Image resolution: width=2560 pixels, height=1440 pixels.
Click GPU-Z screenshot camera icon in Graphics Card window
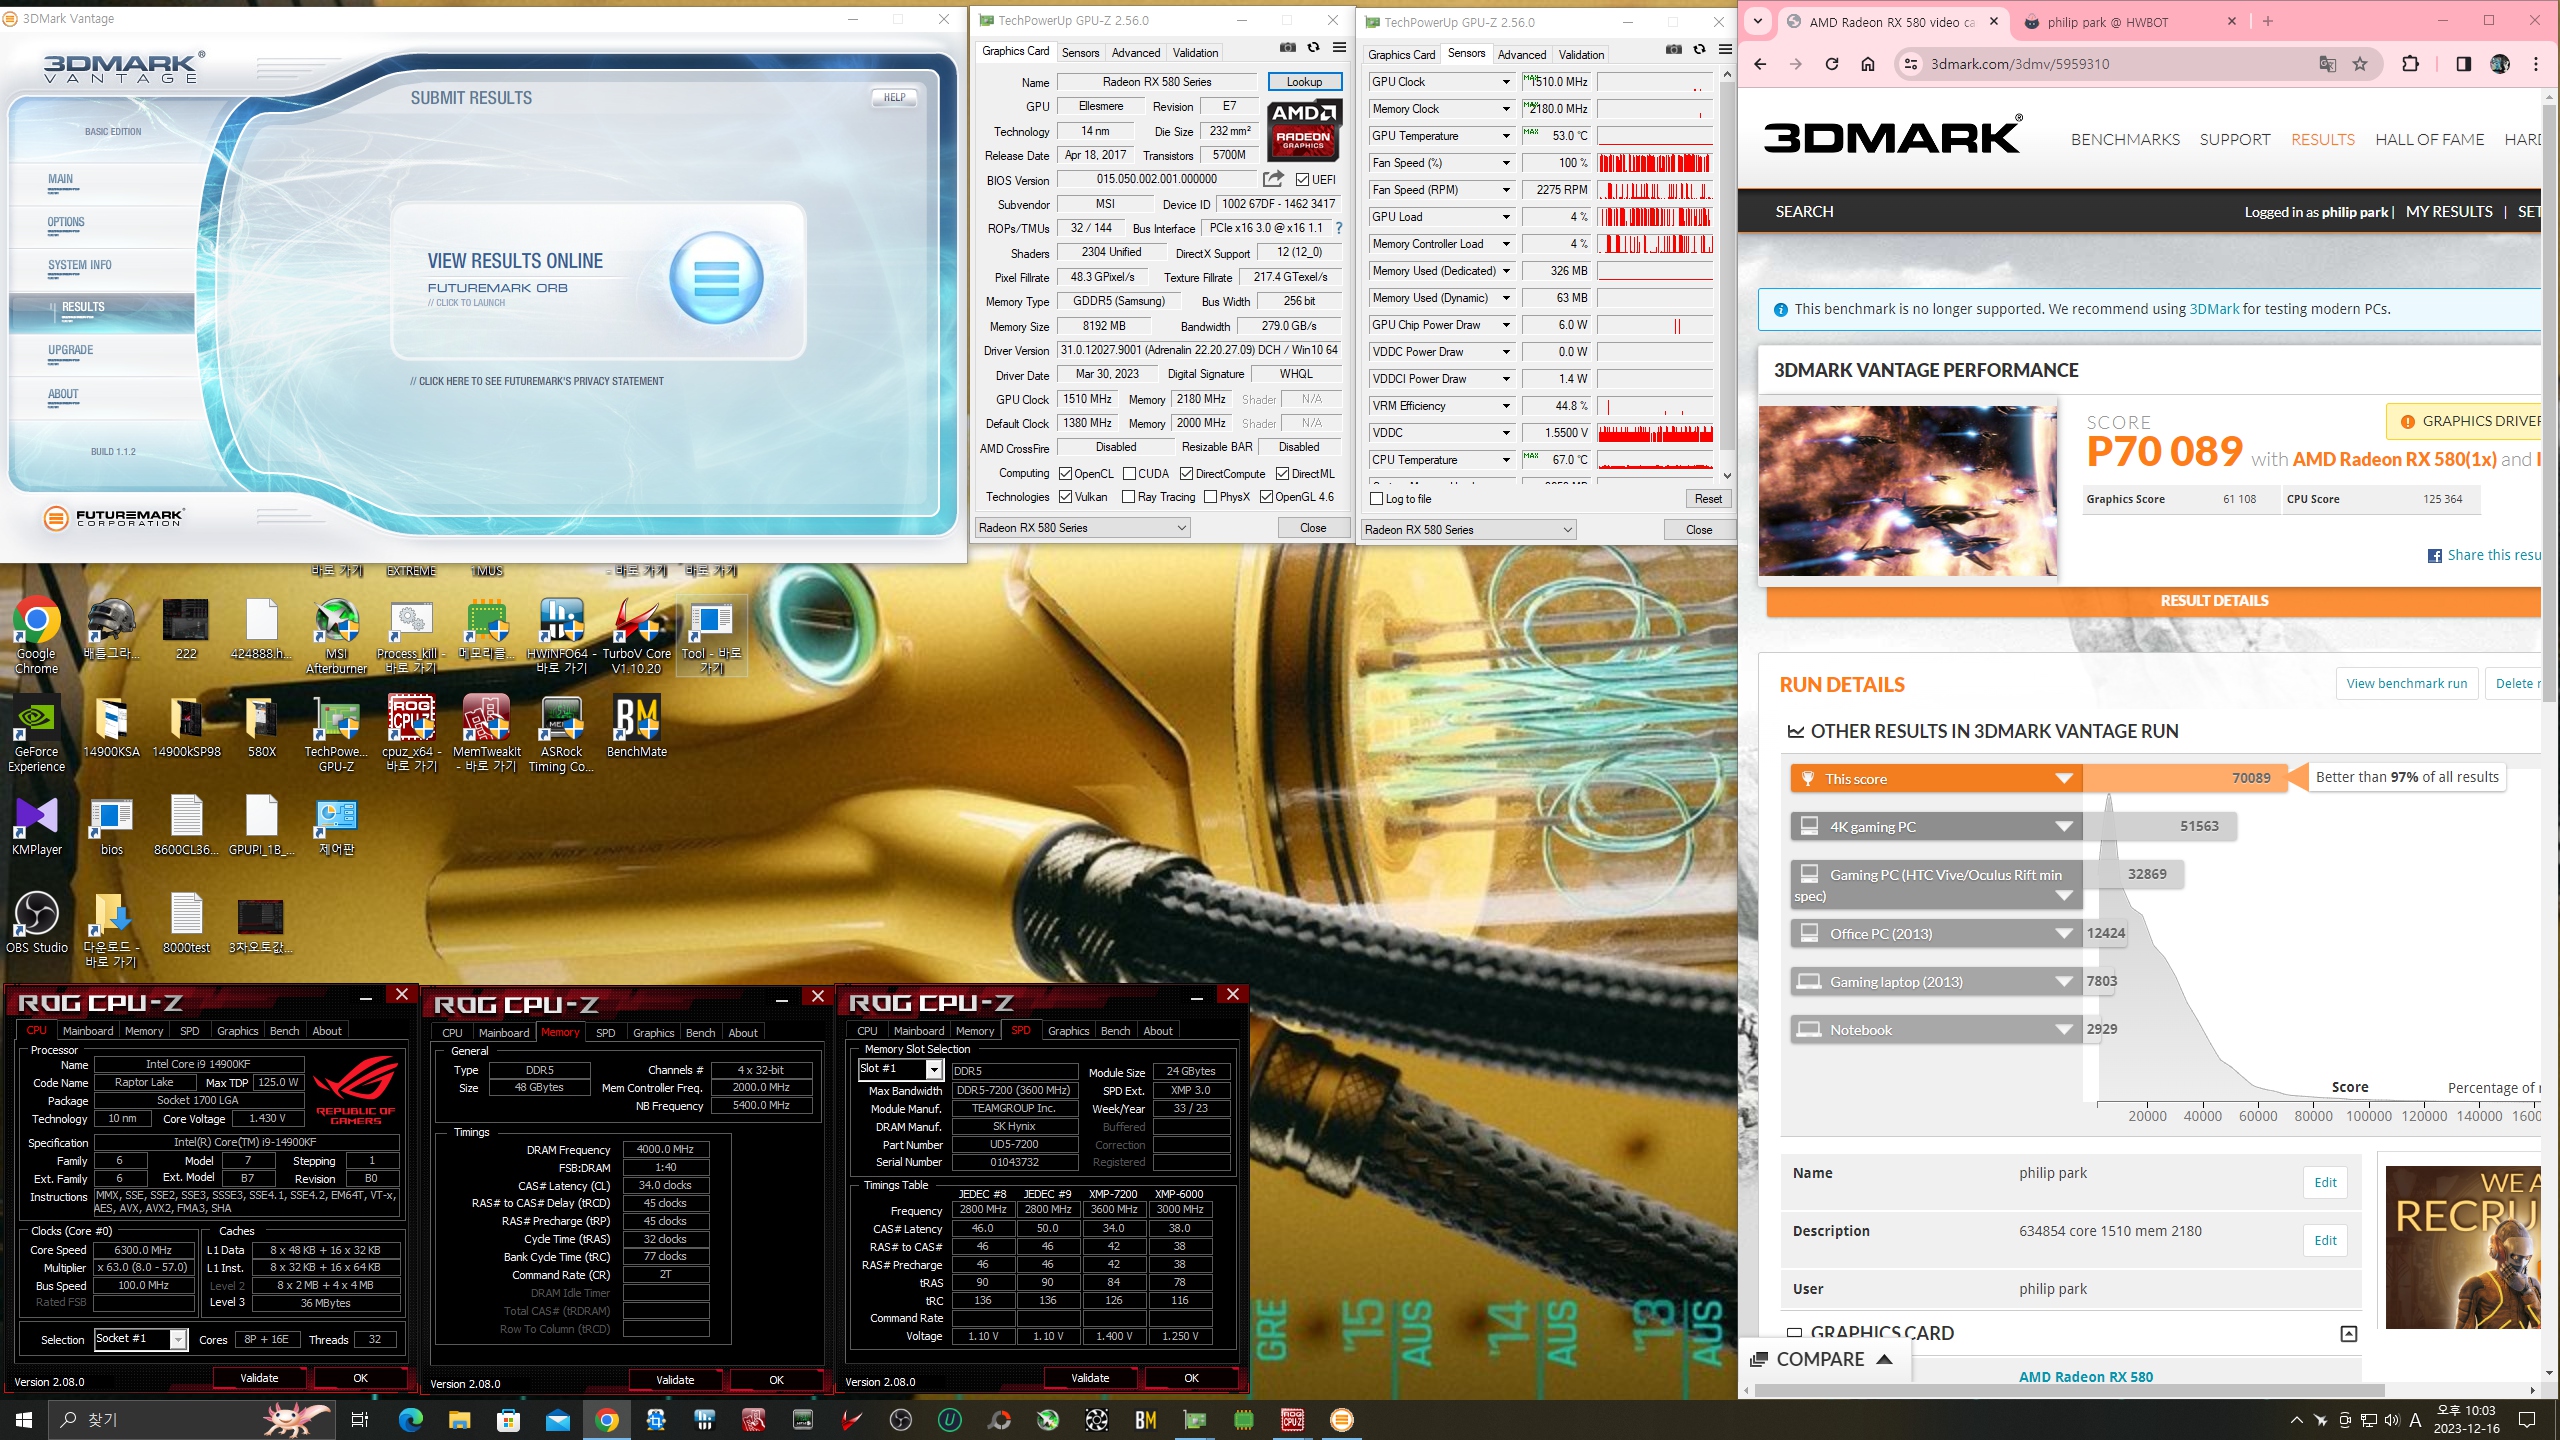point(1288,48)
